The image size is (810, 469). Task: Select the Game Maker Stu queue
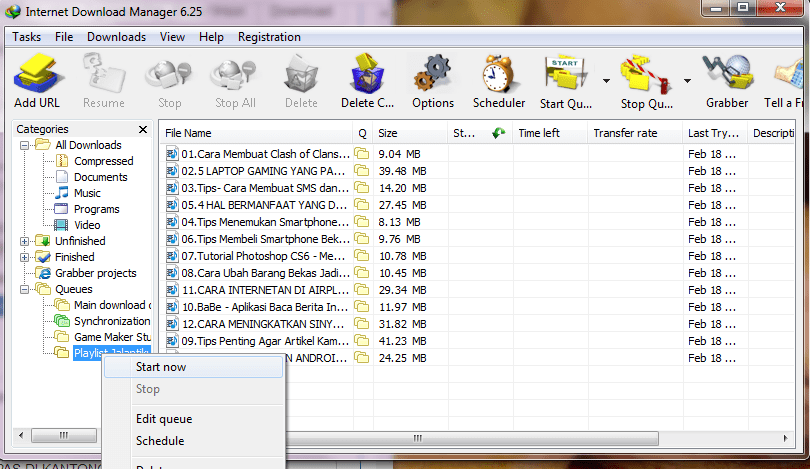point(112,337)
